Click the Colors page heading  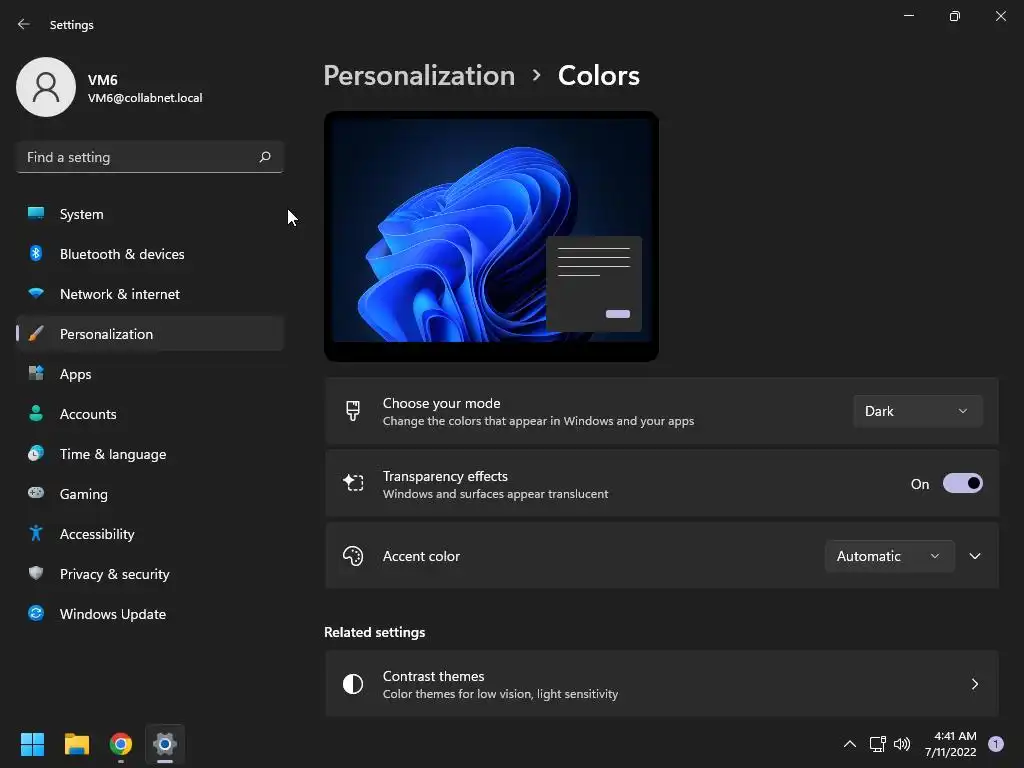coord(598,76)
